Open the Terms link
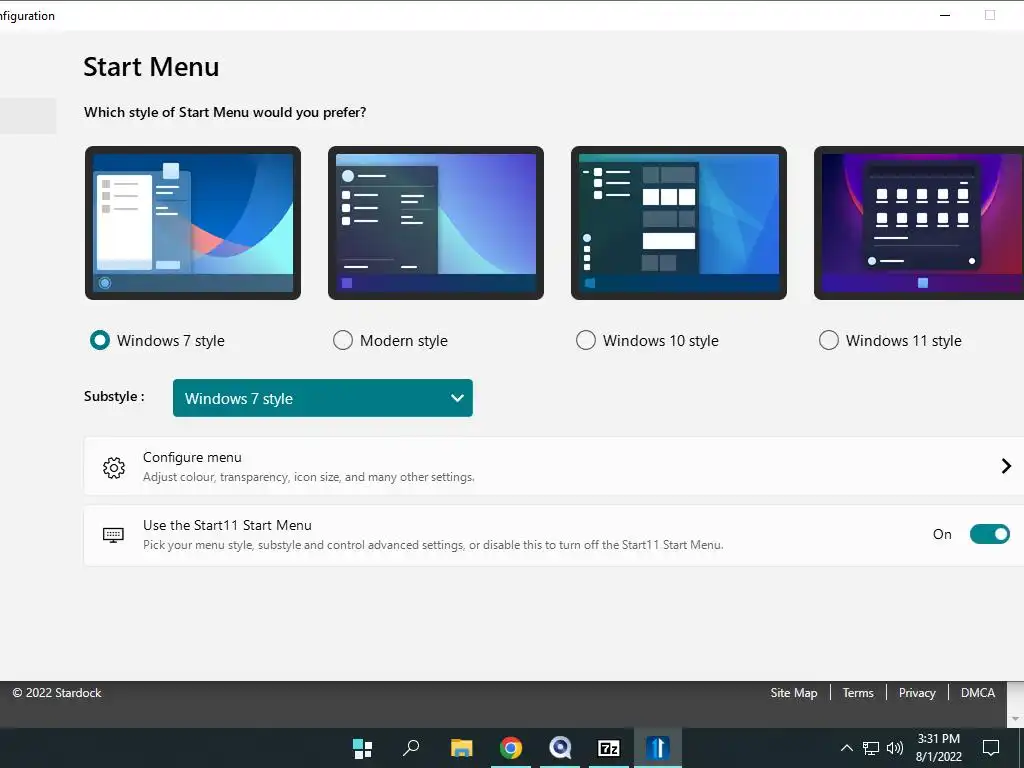Screen dimensions: 1024x768 pos(857,693)
